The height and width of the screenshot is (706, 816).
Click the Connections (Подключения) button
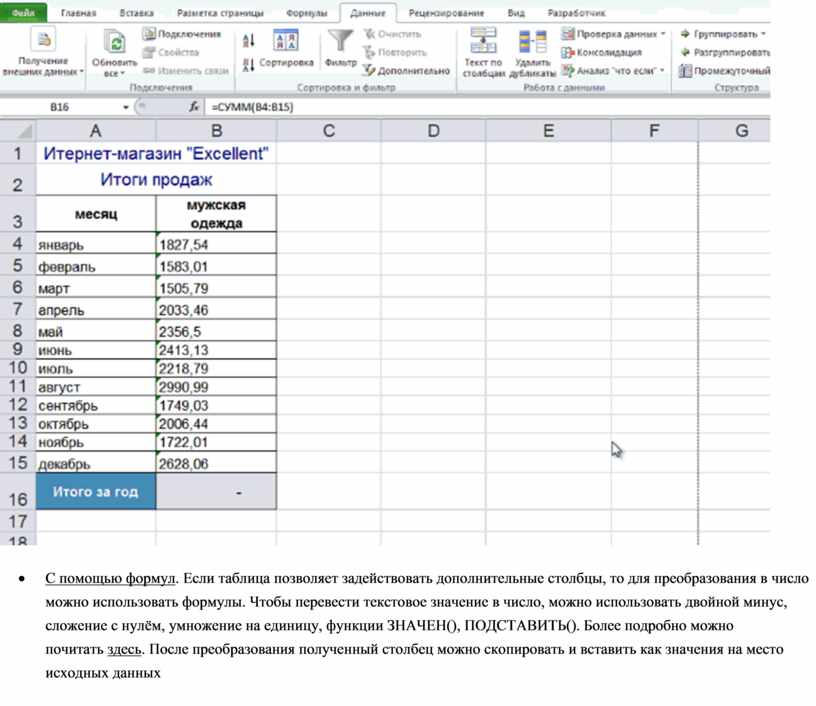click(x=181, y=34)
